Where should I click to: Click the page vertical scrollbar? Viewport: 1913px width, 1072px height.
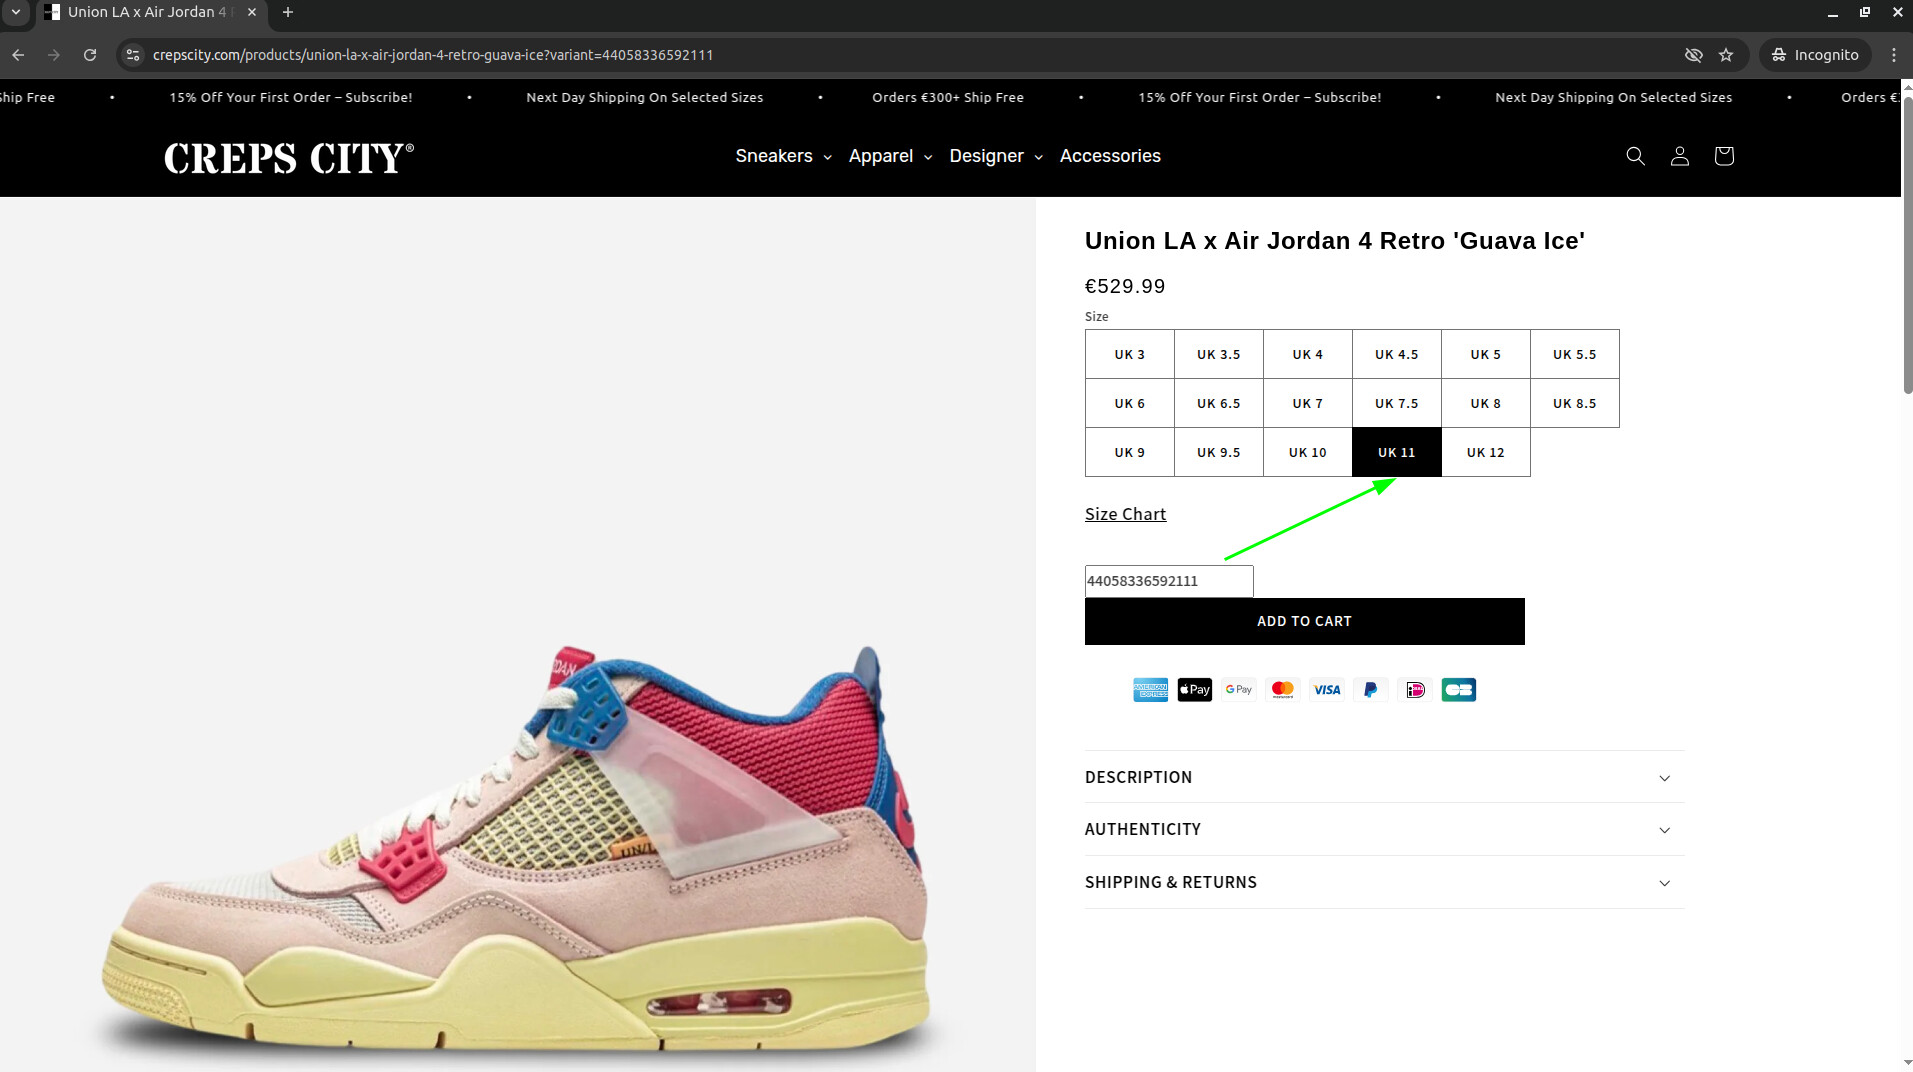pyautogui.click(x=1907, y=245)
